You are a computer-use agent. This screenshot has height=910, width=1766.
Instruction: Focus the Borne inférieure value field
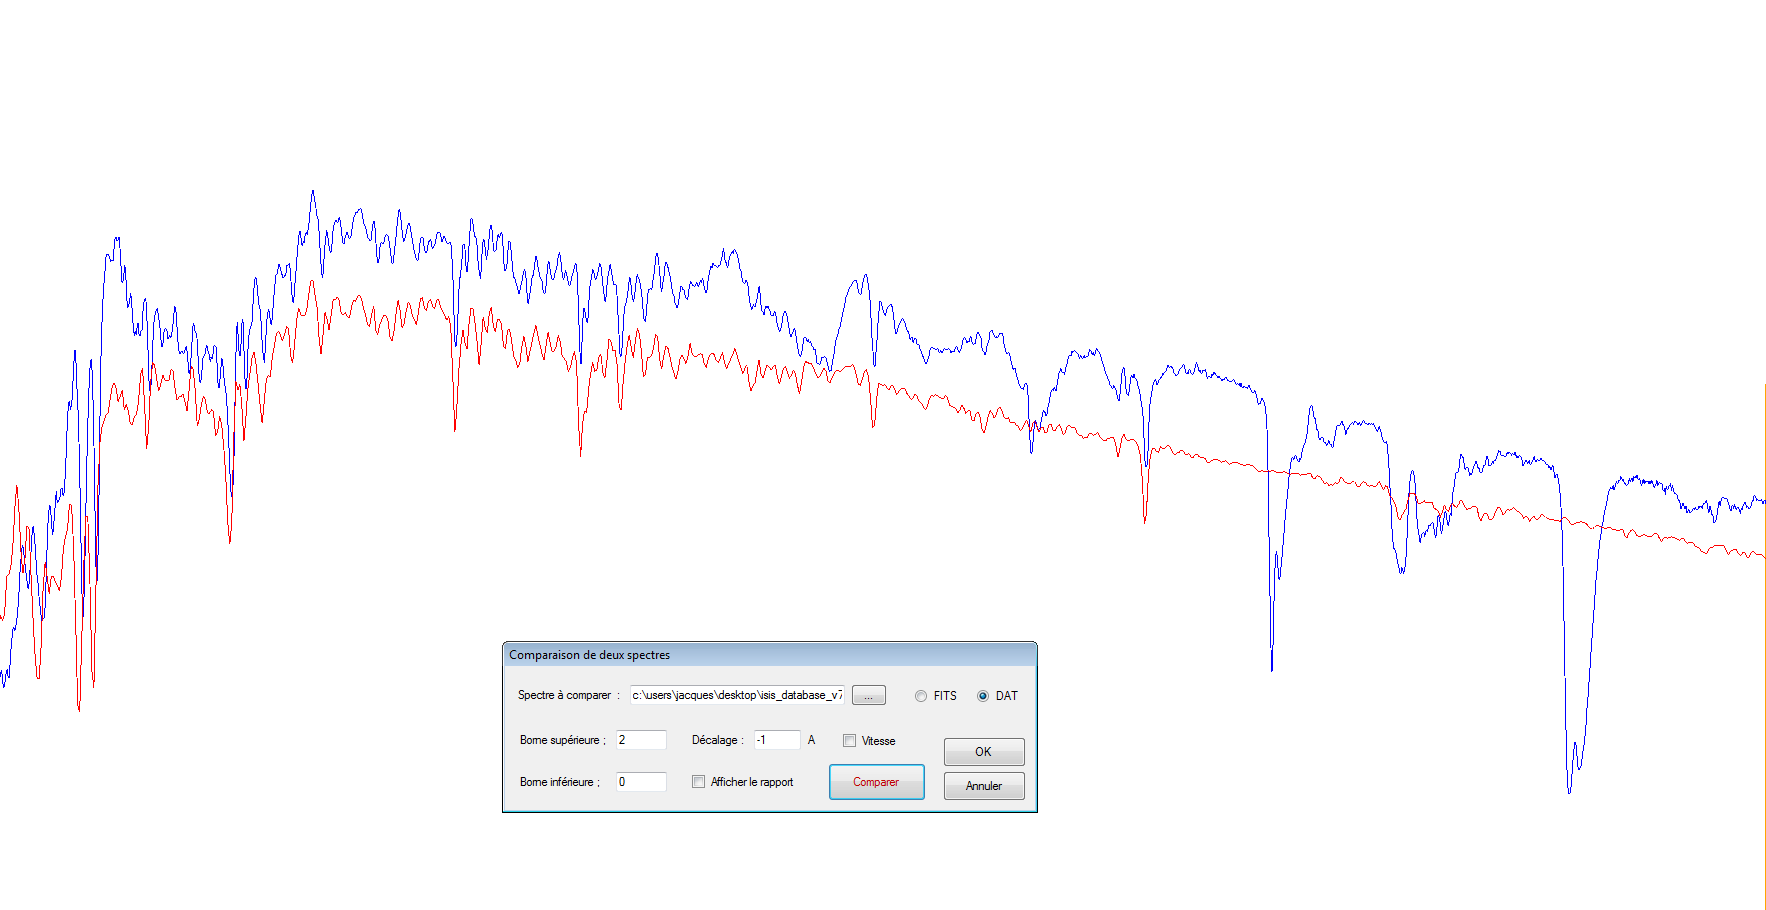click(640, 782)
